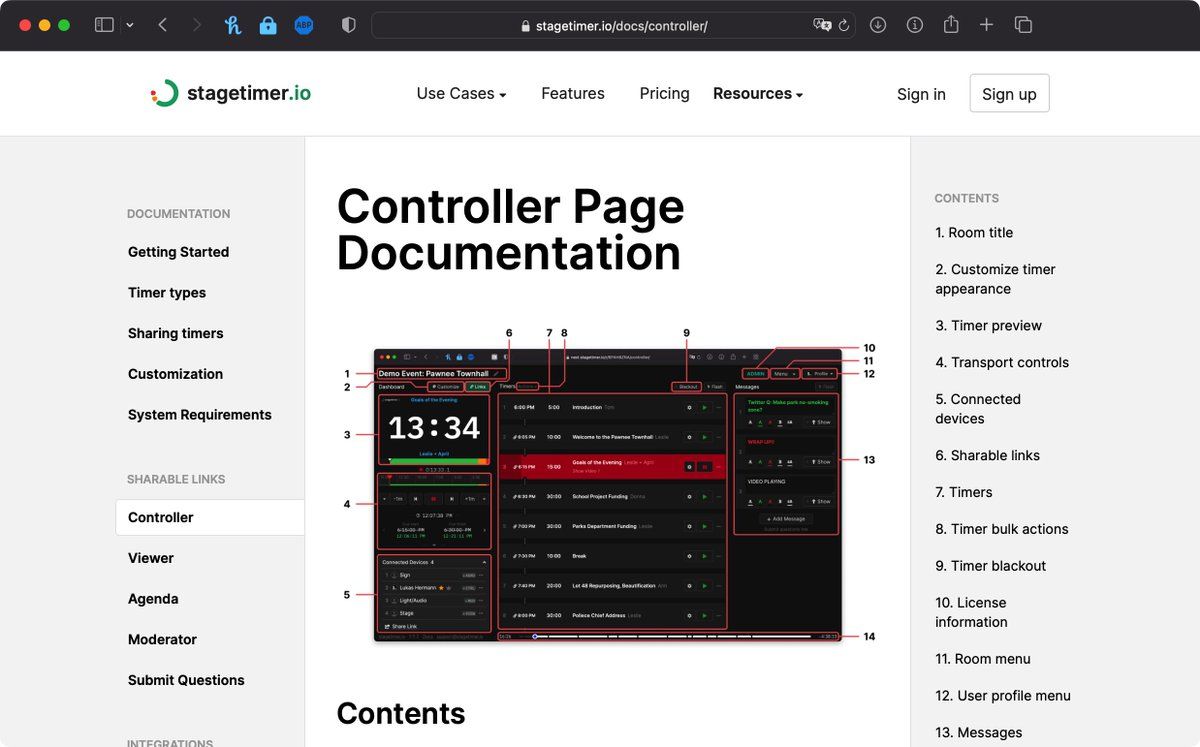Image resolution: width=1200 pixels, height=747 pixels.
Task: Open the Pricing nav item
Action: pyautogui.click(x=664, y=93)
